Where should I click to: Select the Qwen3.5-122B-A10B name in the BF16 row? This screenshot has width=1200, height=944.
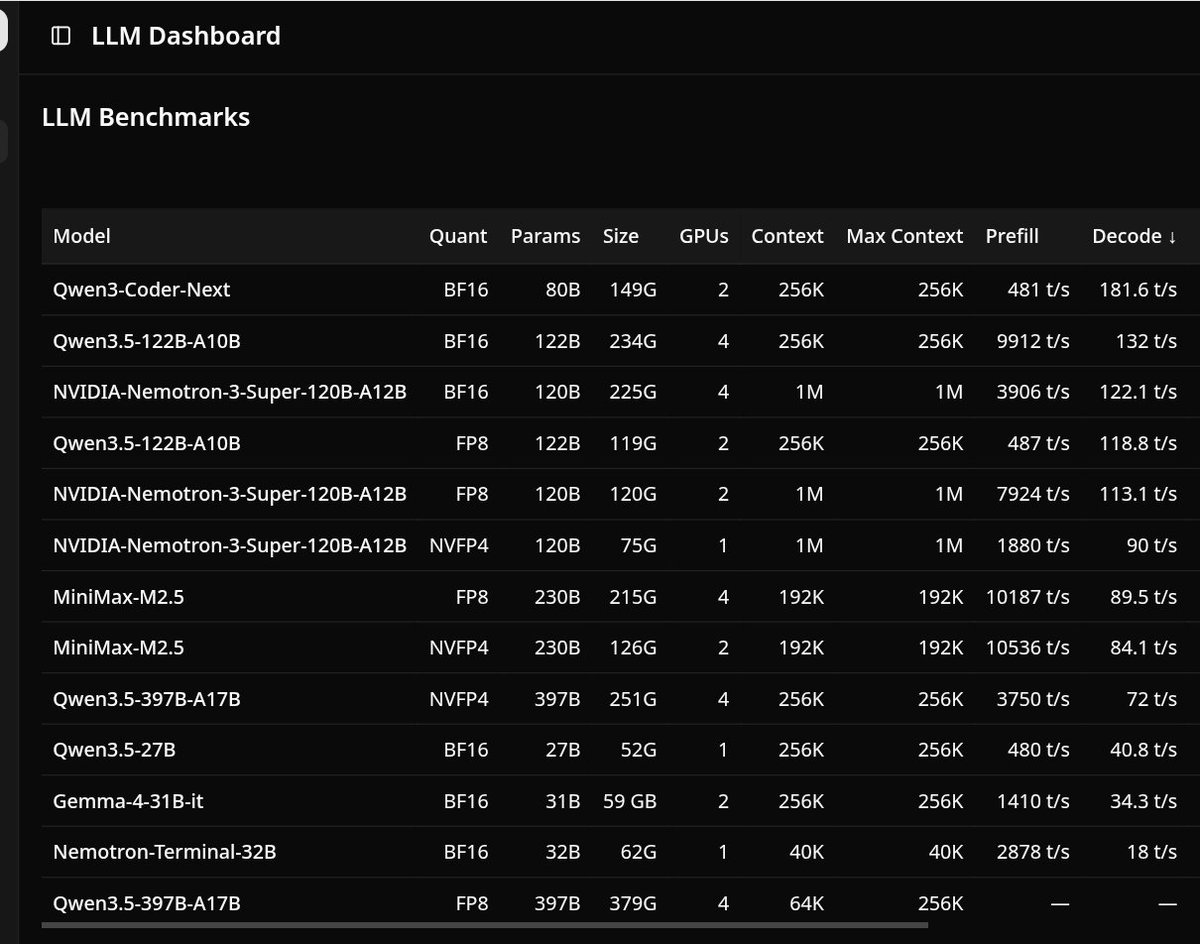point(147,341)
